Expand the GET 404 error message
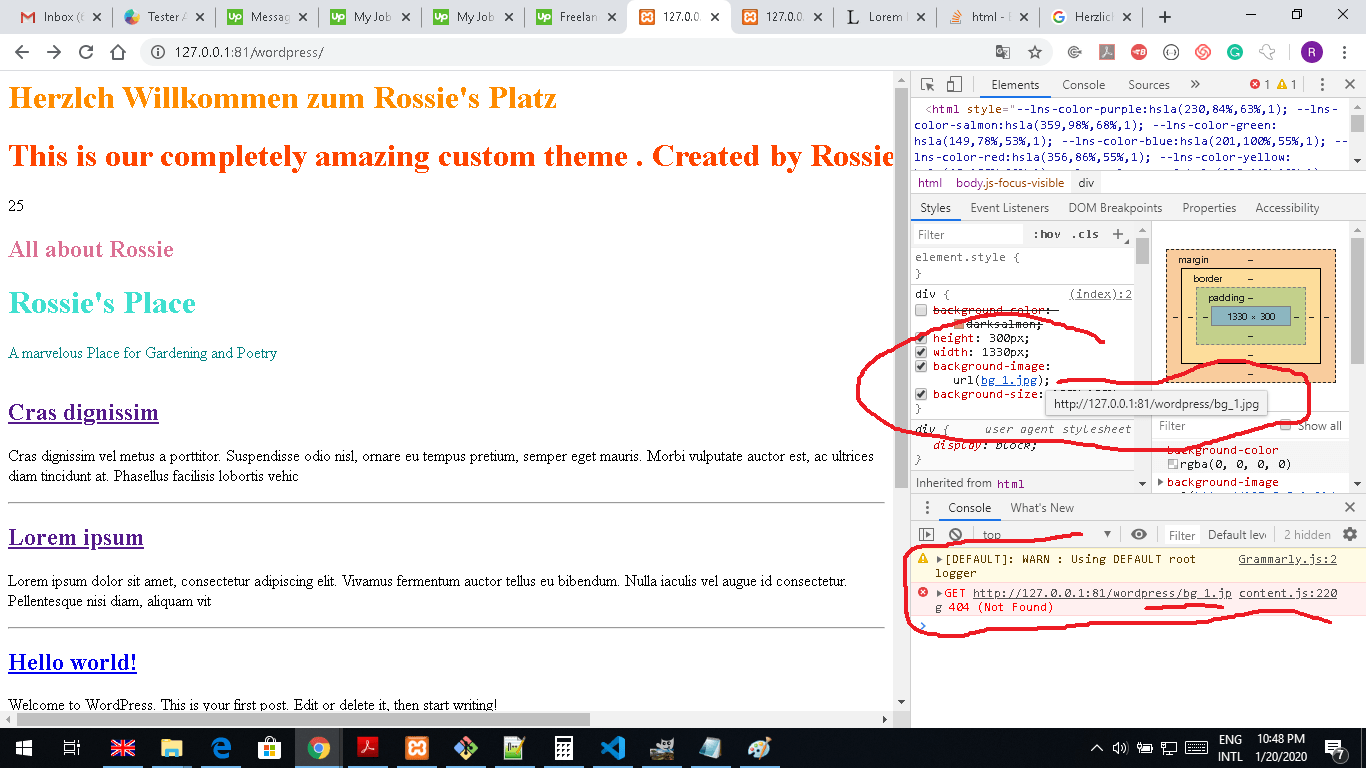This screenshot has width=1366, height=768. (939, 594)
